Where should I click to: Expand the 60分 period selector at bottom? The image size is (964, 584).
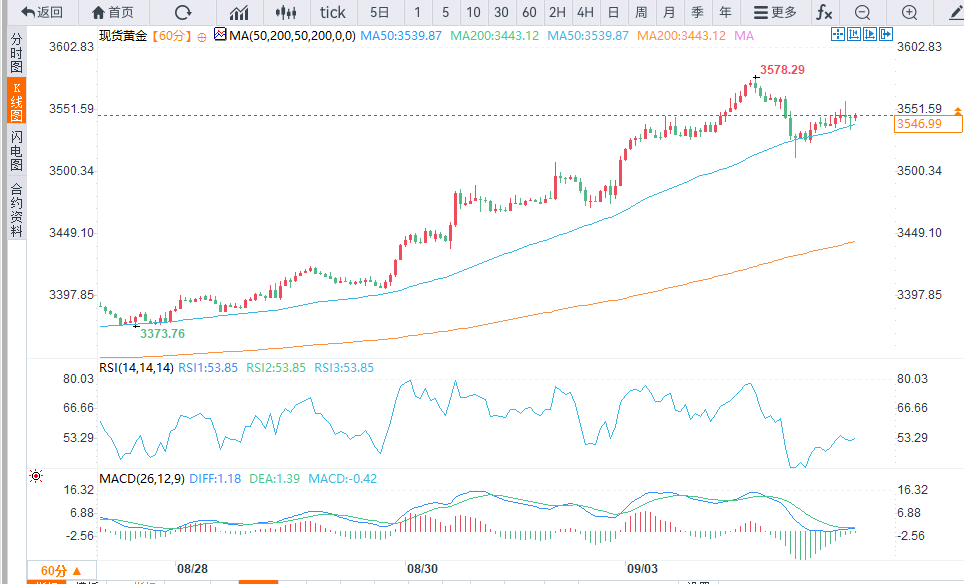(x=61, y=570)
